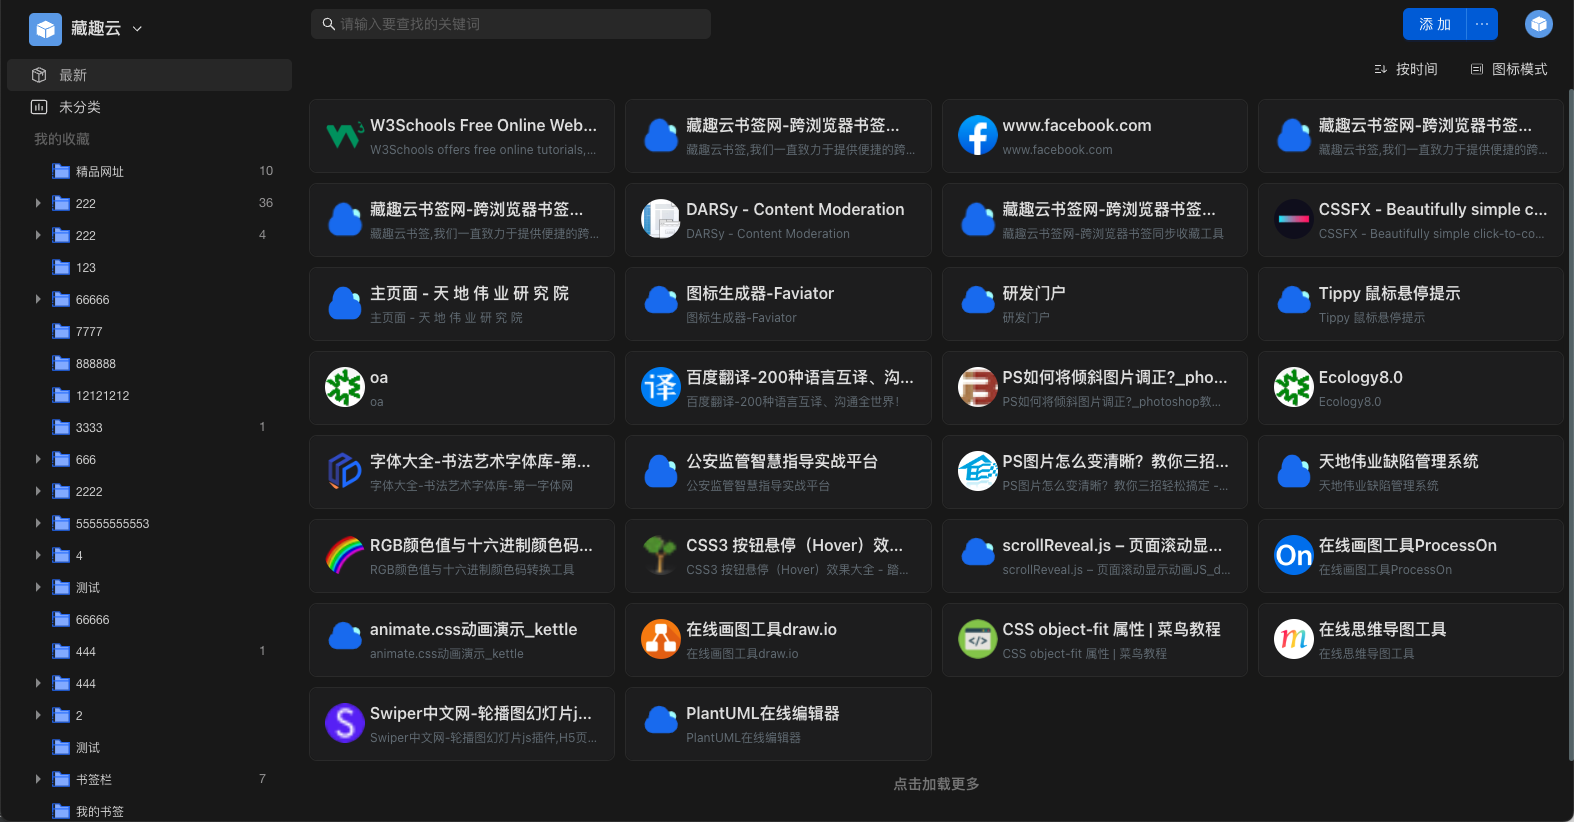Click the oa bookmark green icon
1574x822 pixels.
point(345,387)
